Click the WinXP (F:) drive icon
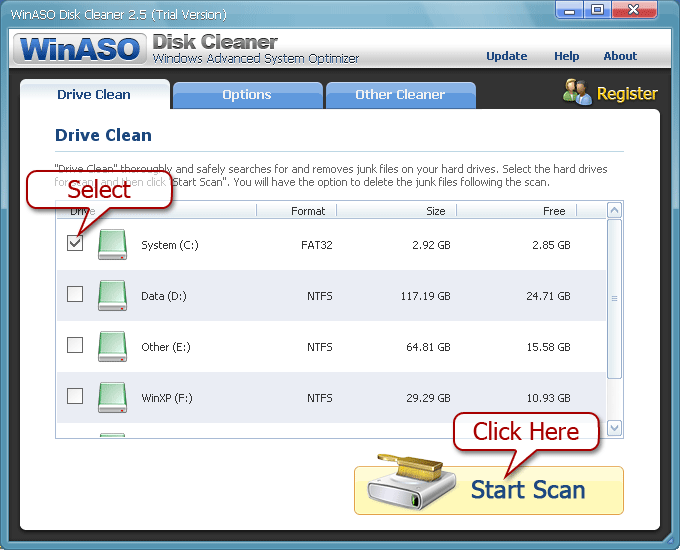The height and width of the screenshot is (550, 680). [112, 397]
